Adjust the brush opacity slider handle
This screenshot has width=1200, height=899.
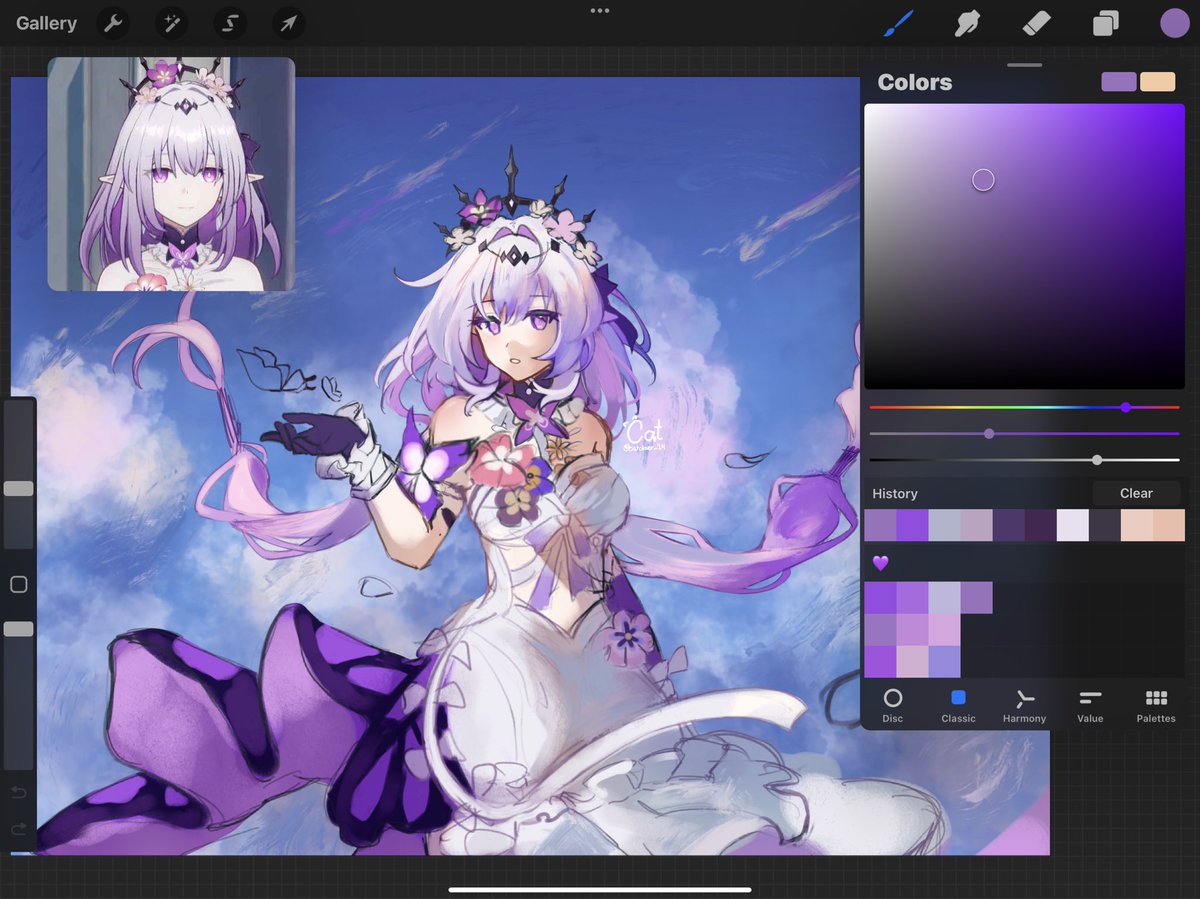pyautogui.click(x=18, y=629)
